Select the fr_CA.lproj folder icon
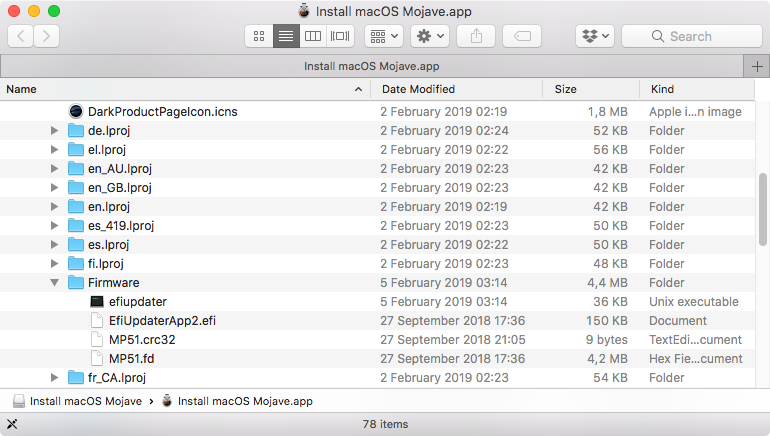 [x=76, y=378]
